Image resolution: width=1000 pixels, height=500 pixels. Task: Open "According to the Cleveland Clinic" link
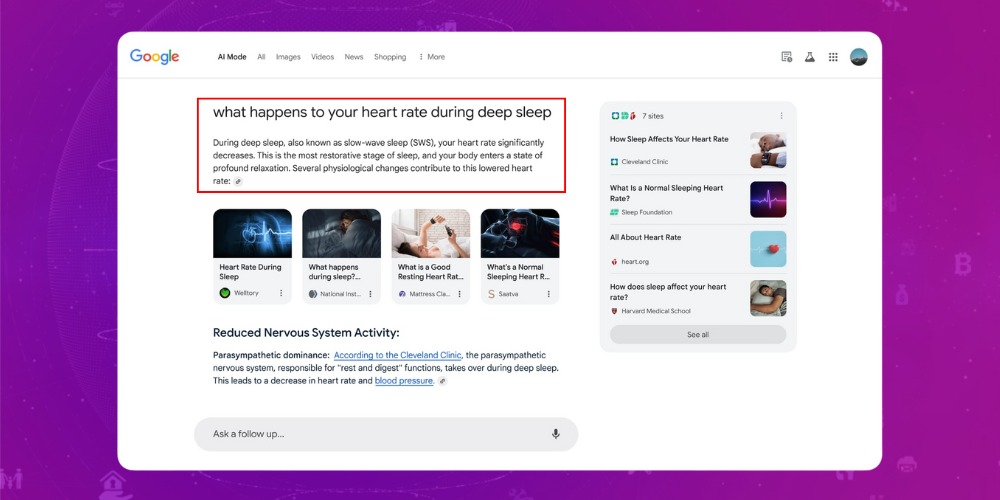tap(397, 355)
